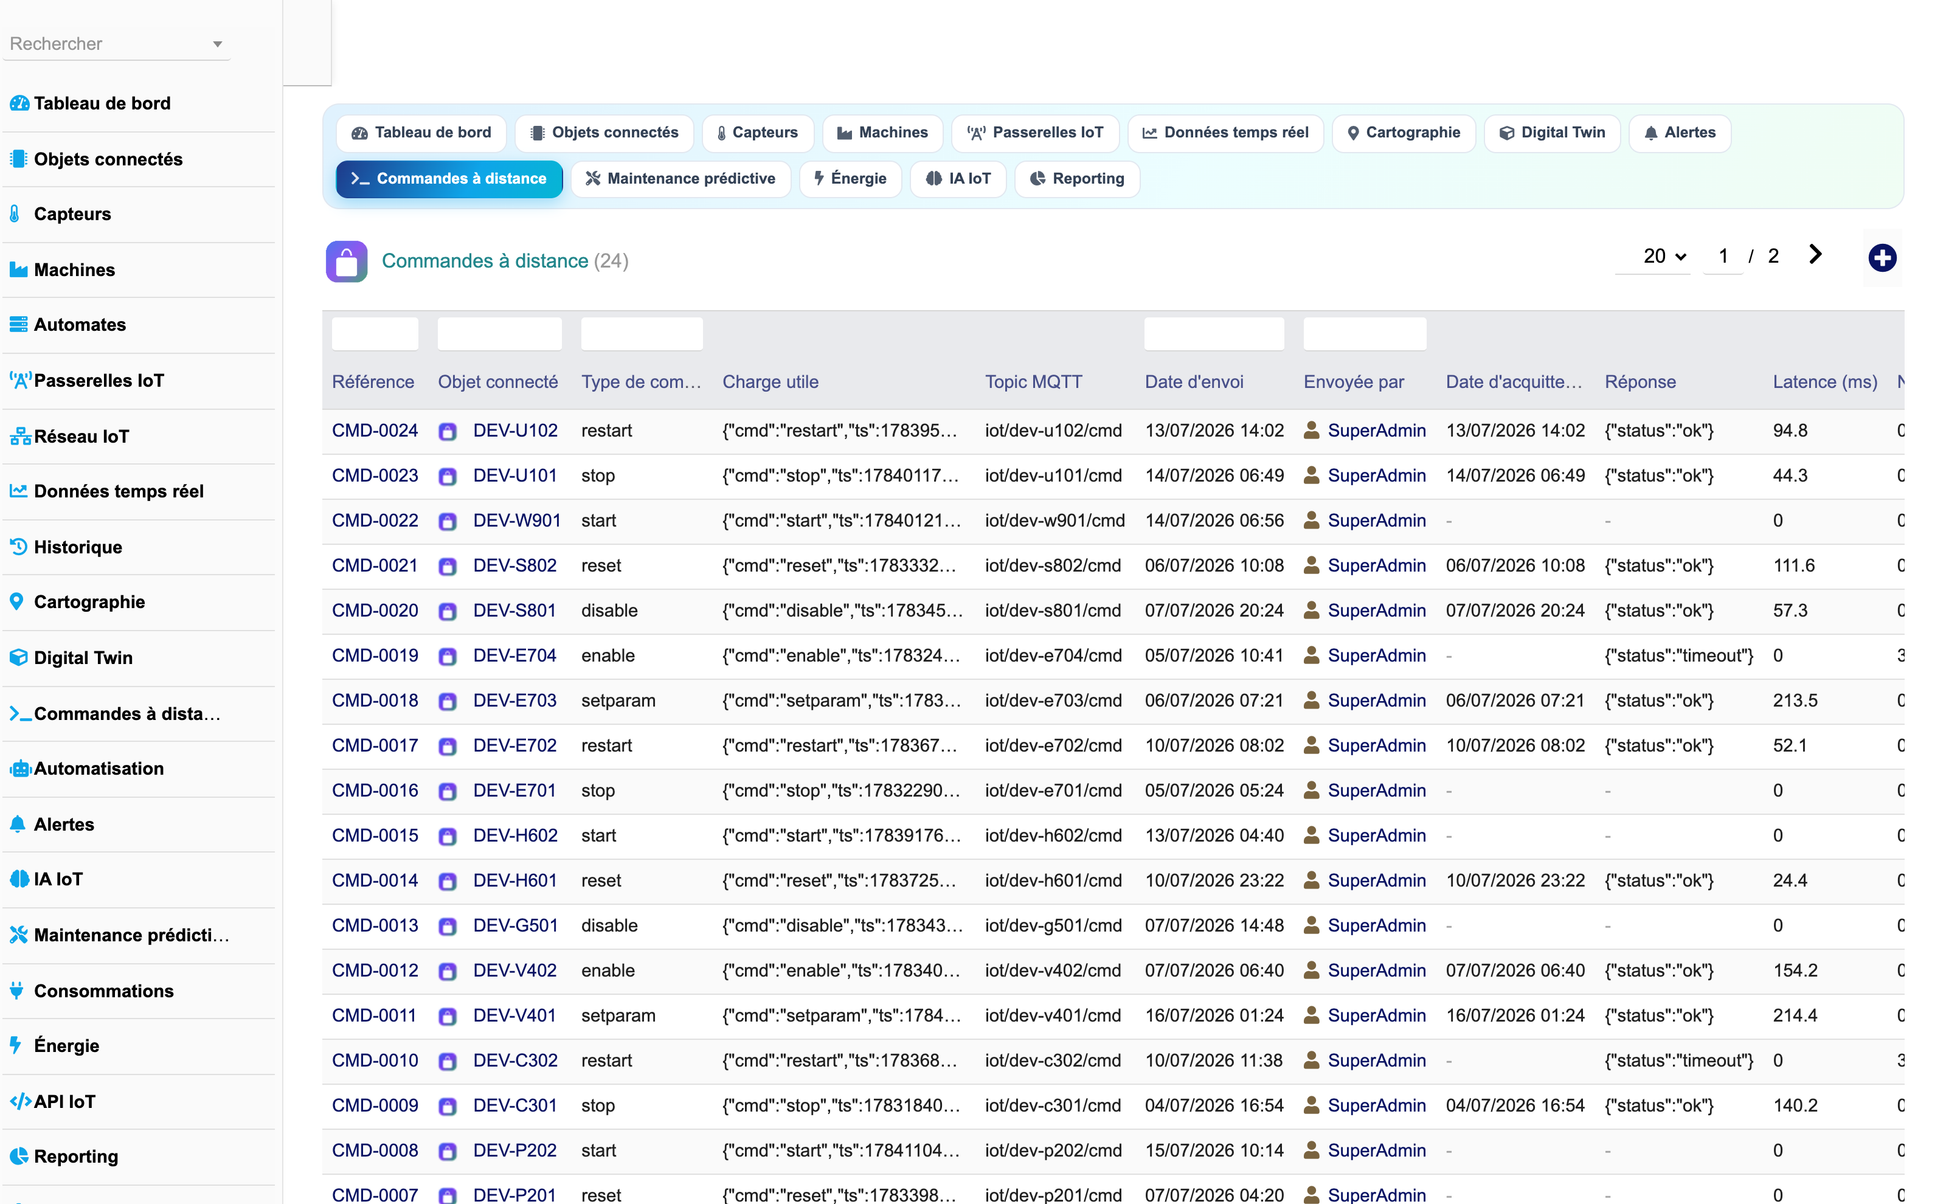Click the user icon beside SuperAdmin for CMD-0023
The width and height of the screenshot is (1946, 1204).
1312,476
